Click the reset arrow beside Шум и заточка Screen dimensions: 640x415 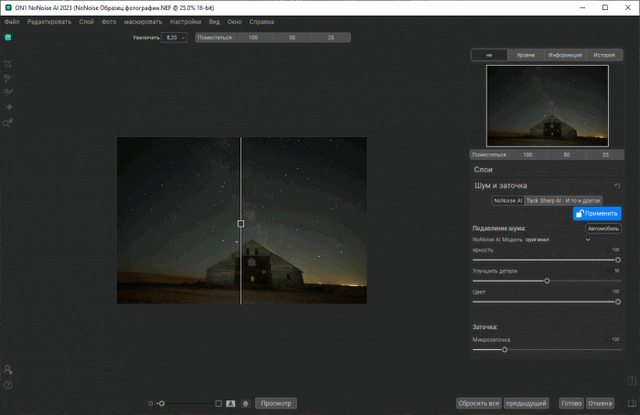[x=616, y=186]
